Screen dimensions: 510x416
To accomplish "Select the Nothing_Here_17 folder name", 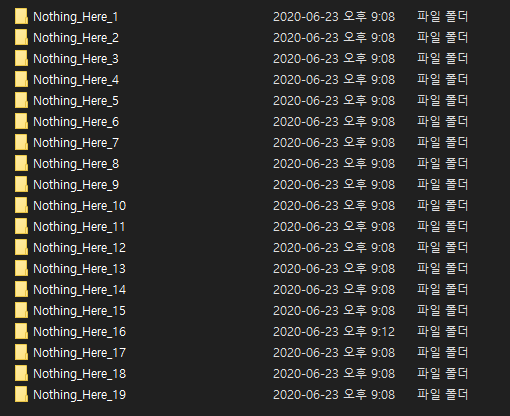I will 80,353.
